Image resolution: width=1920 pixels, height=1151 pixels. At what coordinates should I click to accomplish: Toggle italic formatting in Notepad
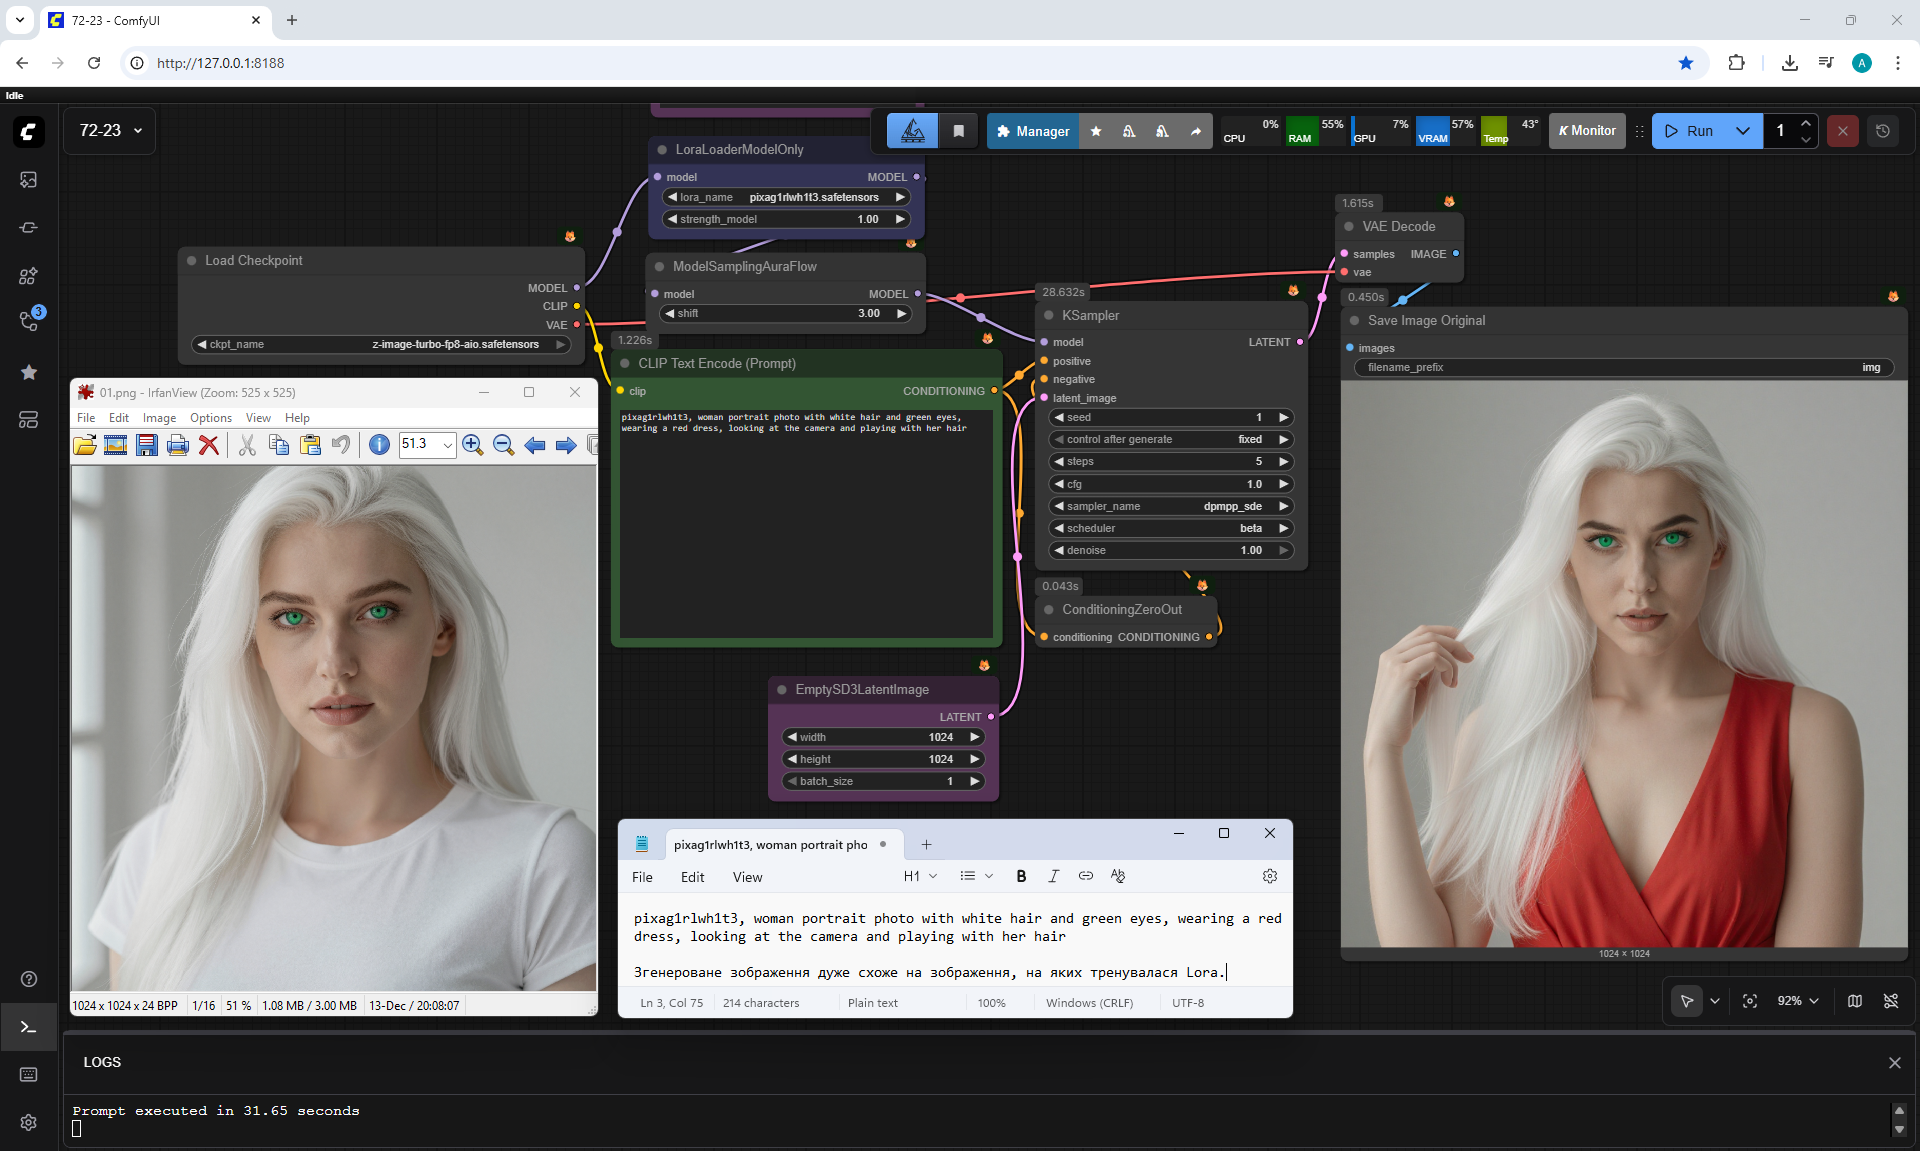(1053, 876)
